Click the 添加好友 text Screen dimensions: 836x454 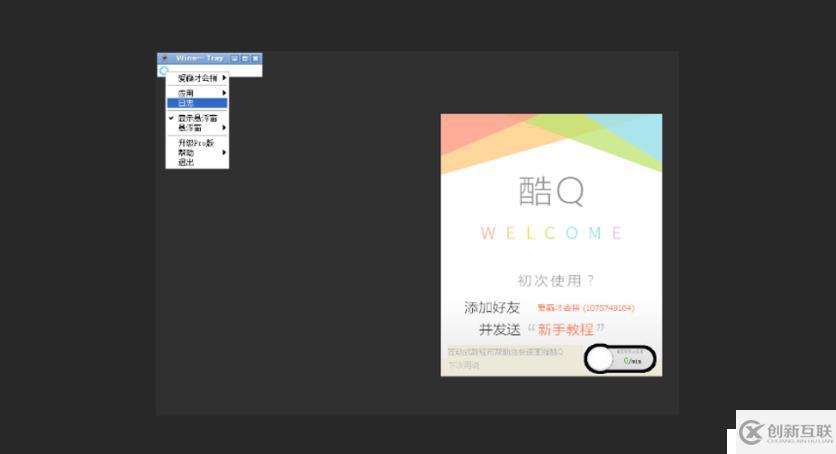coord(492,307)
